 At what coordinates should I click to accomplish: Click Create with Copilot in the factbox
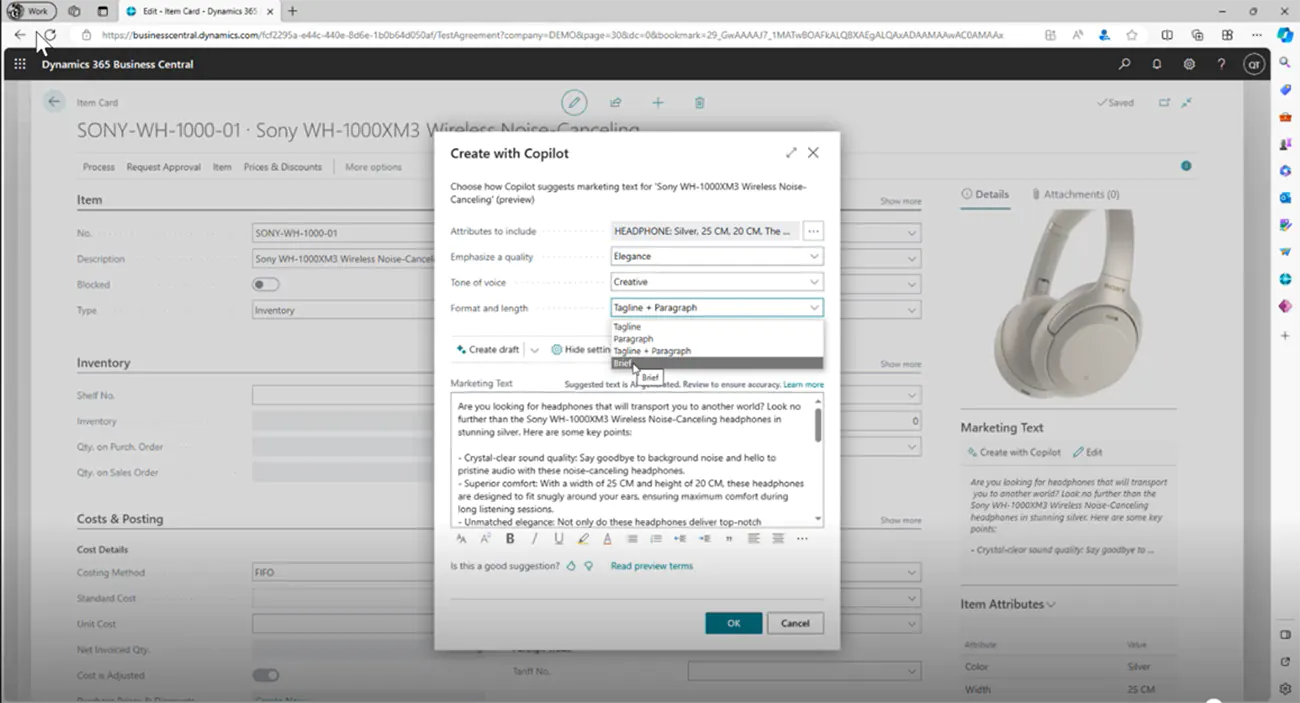(1014, 452)
